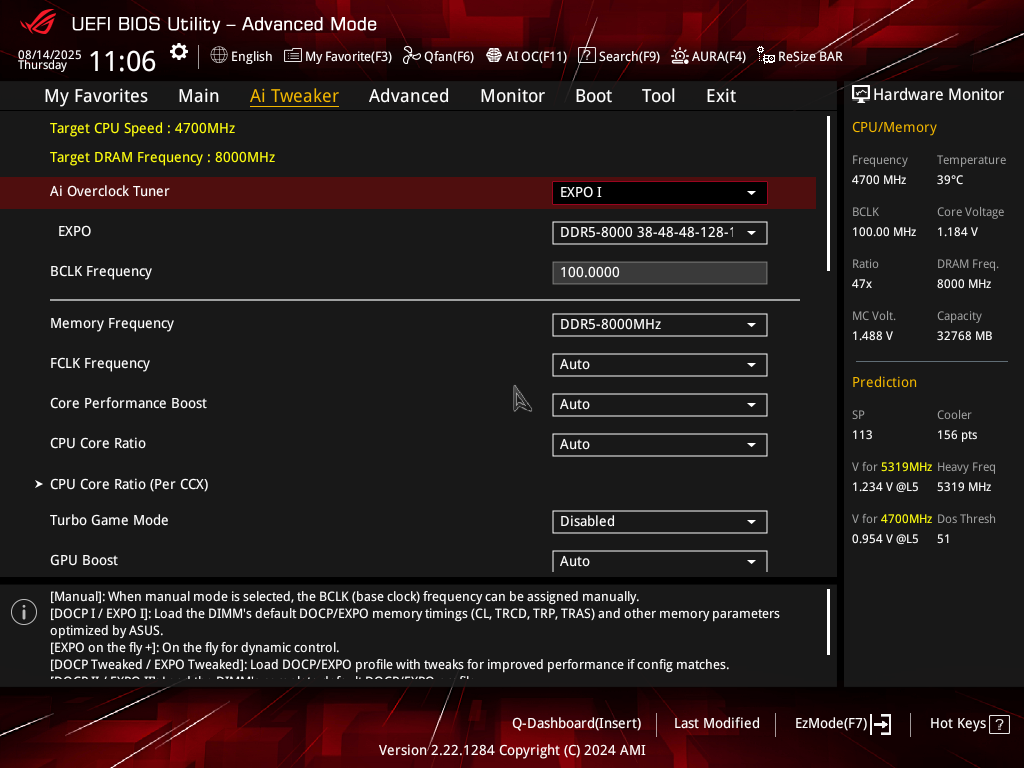This screenshot has width=1024, height=768.
Task: Switch to the Advanced tab
Action: click(x=409, y=96)
